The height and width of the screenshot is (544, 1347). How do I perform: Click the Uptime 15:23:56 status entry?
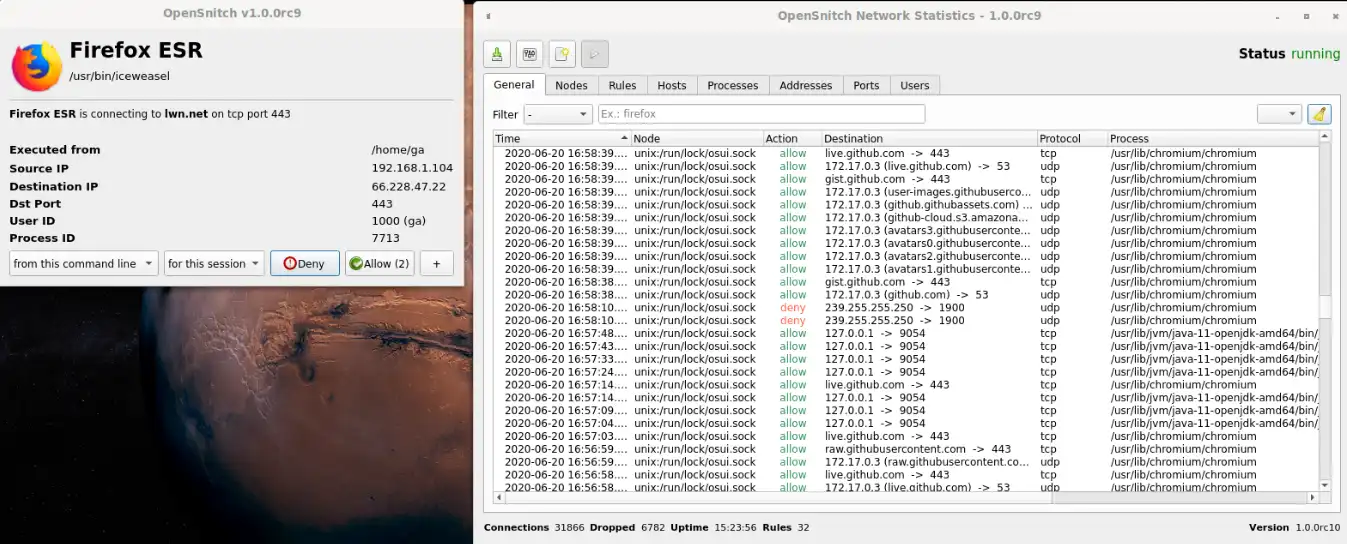tap(711, 527)
